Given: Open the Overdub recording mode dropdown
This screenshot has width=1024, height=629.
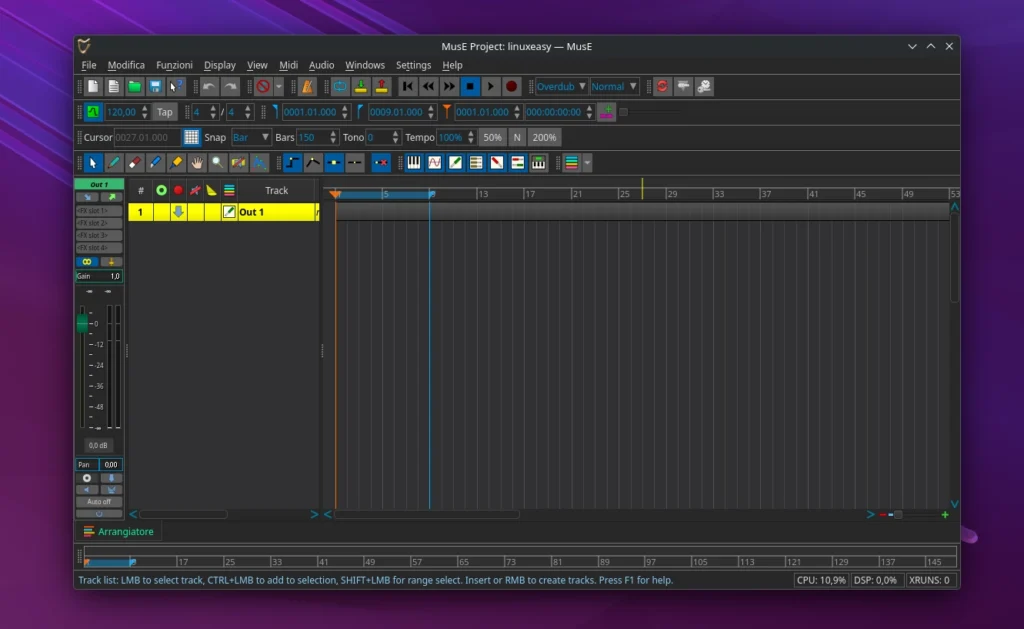Looking at the screenshot, I should (559, 86).
